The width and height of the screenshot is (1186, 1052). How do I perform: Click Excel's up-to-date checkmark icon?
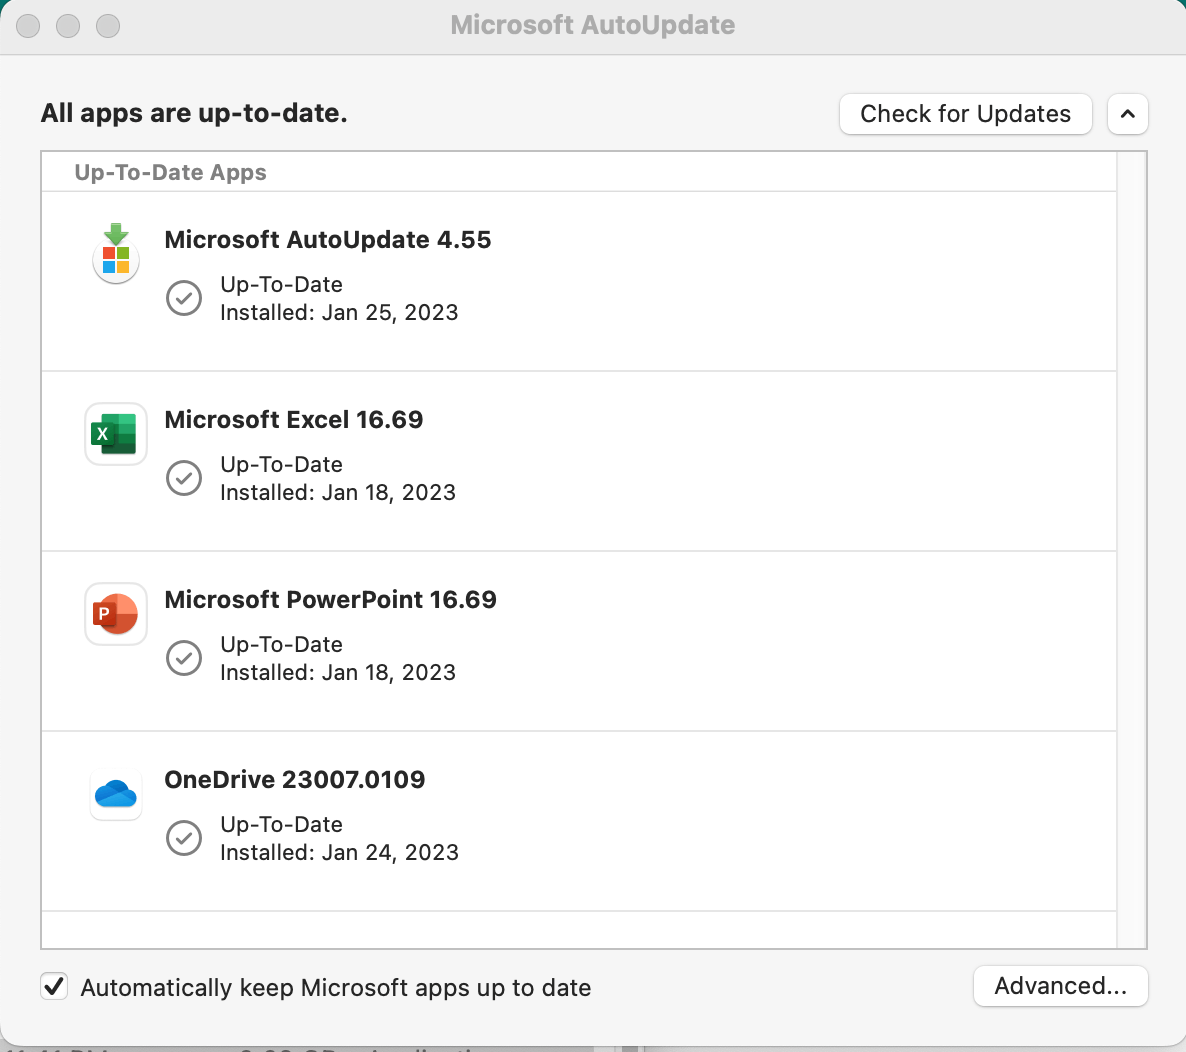pos(184,478)
